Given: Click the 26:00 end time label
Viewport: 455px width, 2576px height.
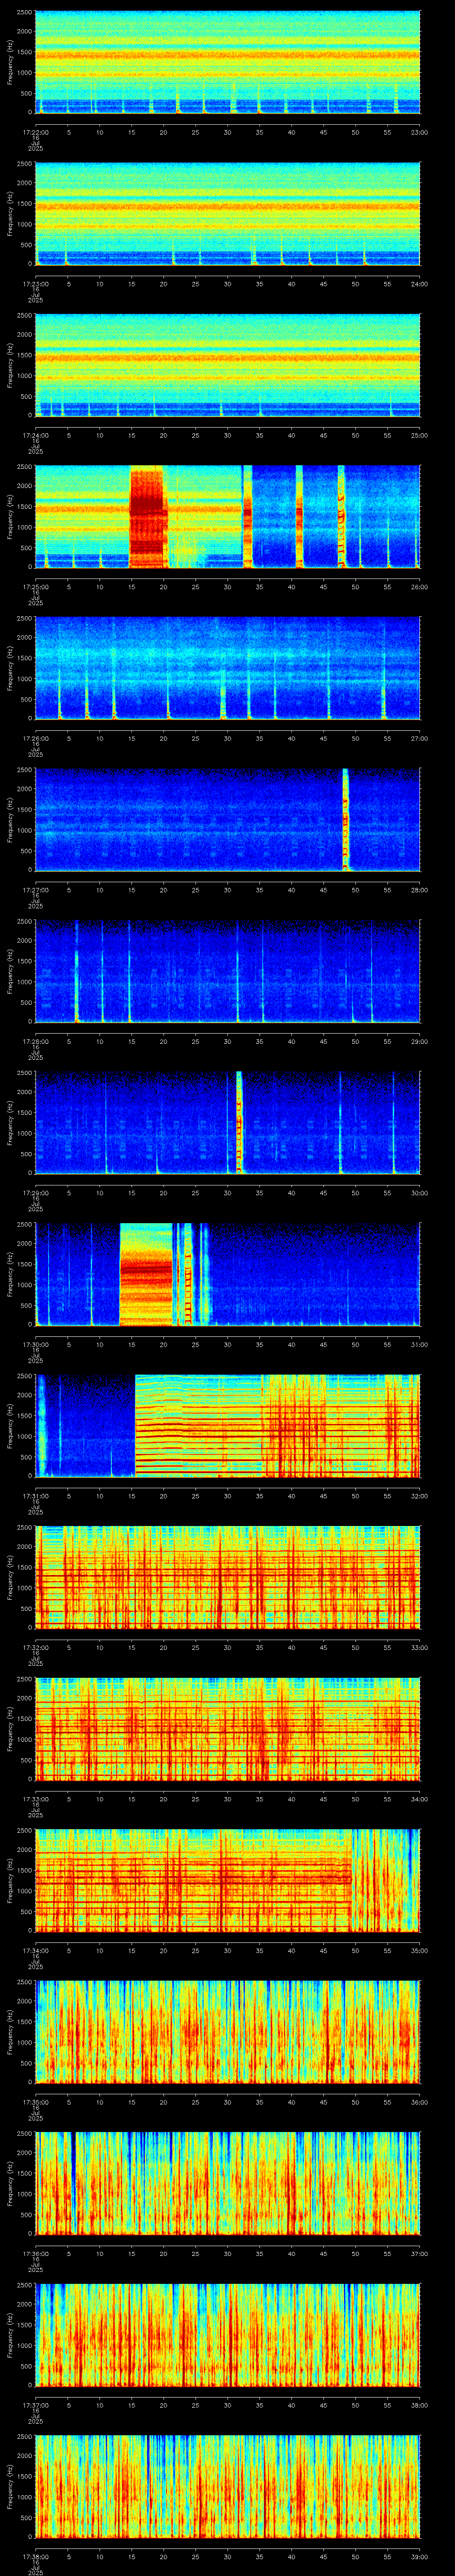Looking at the screenshot, I should click(x=419, y=587).
